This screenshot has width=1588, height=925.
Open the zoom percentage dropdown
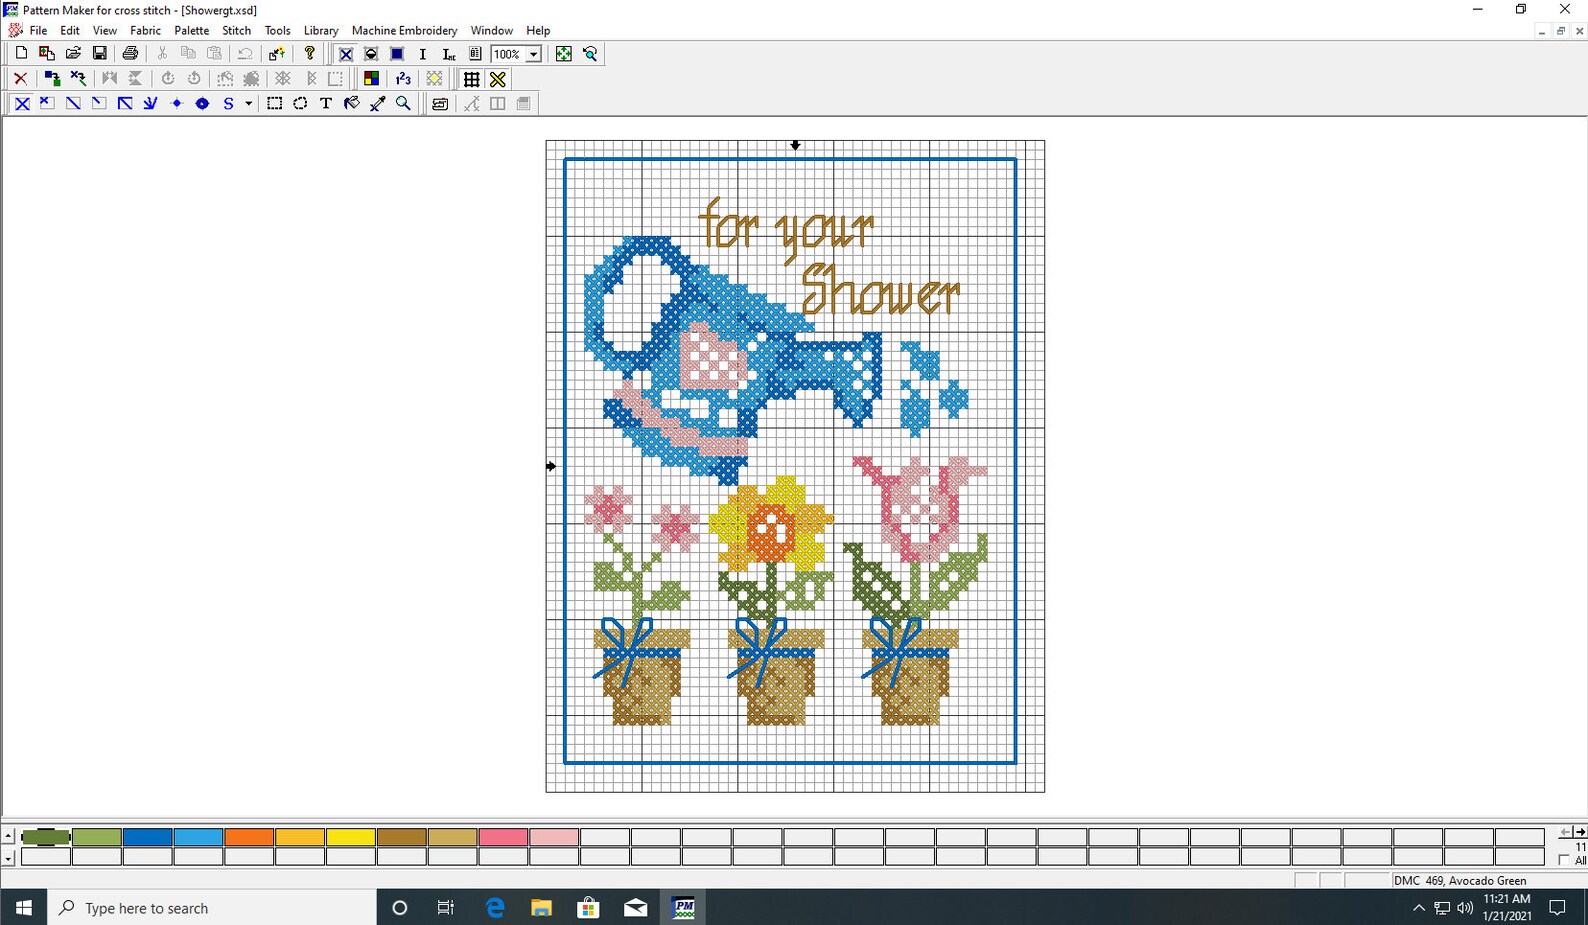[534, 54]
